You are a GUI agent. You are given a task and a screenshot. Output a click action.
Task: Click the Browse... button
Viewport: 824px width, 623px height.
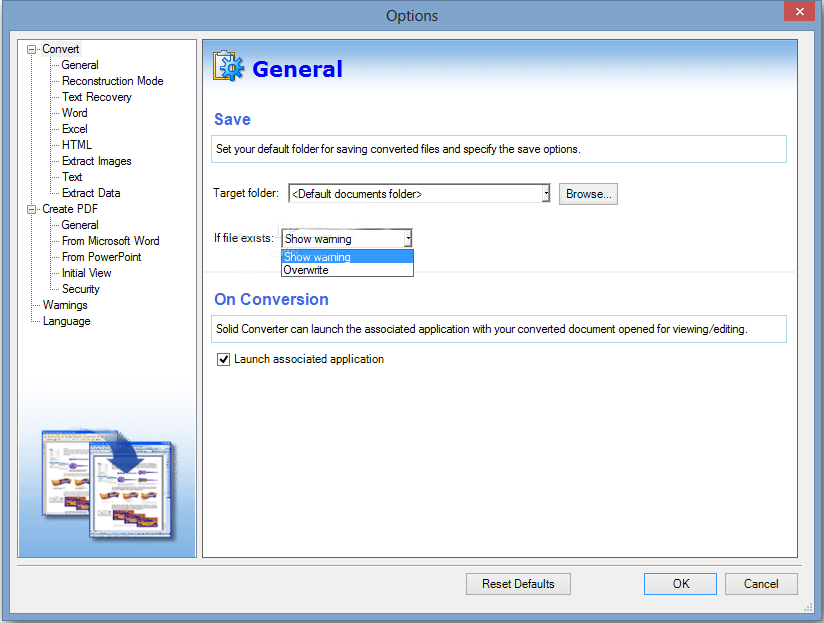click(588, 194)
